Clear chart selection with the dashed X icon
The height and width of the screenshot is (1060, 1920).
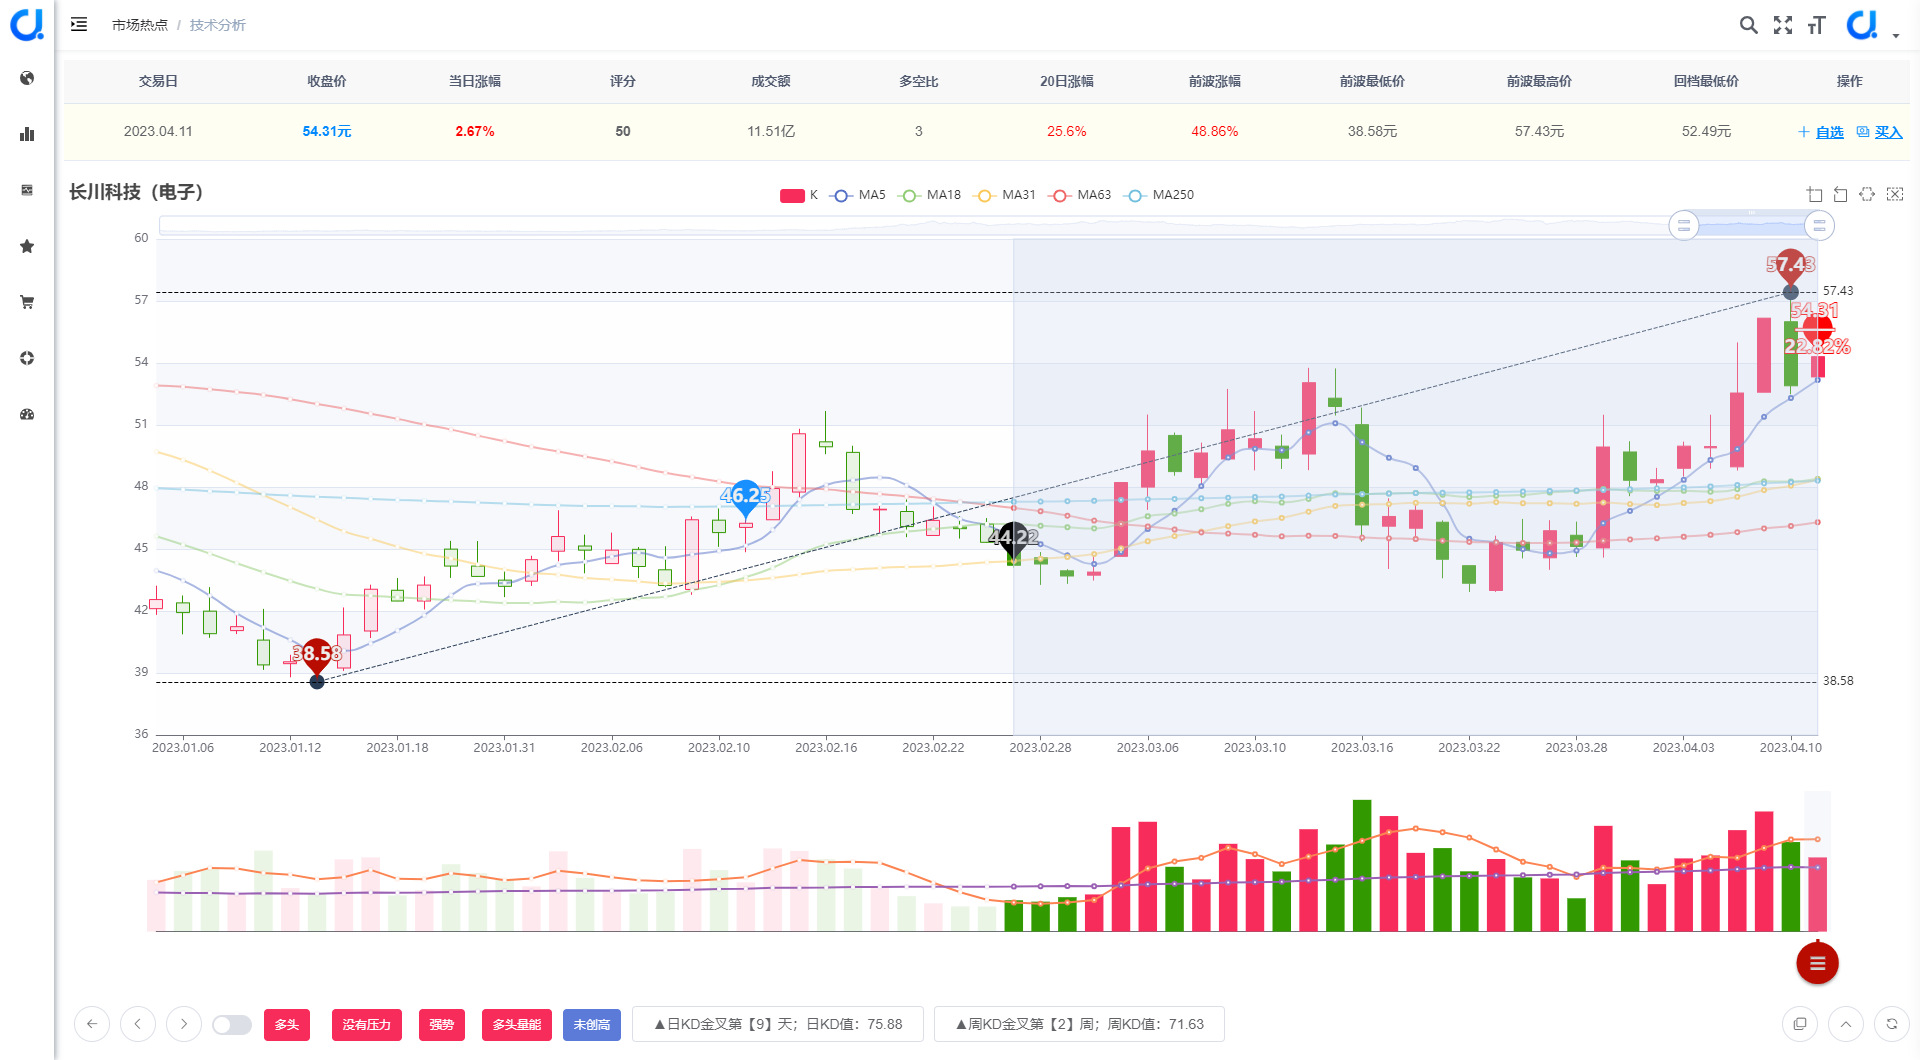[1895, 195]
